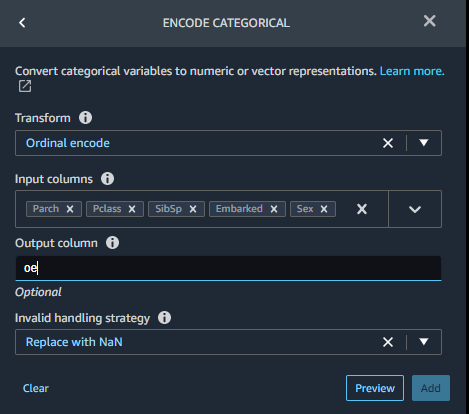Show info tooltip for Input columns
Screen dimensions: 469x414
coord(107,179)
